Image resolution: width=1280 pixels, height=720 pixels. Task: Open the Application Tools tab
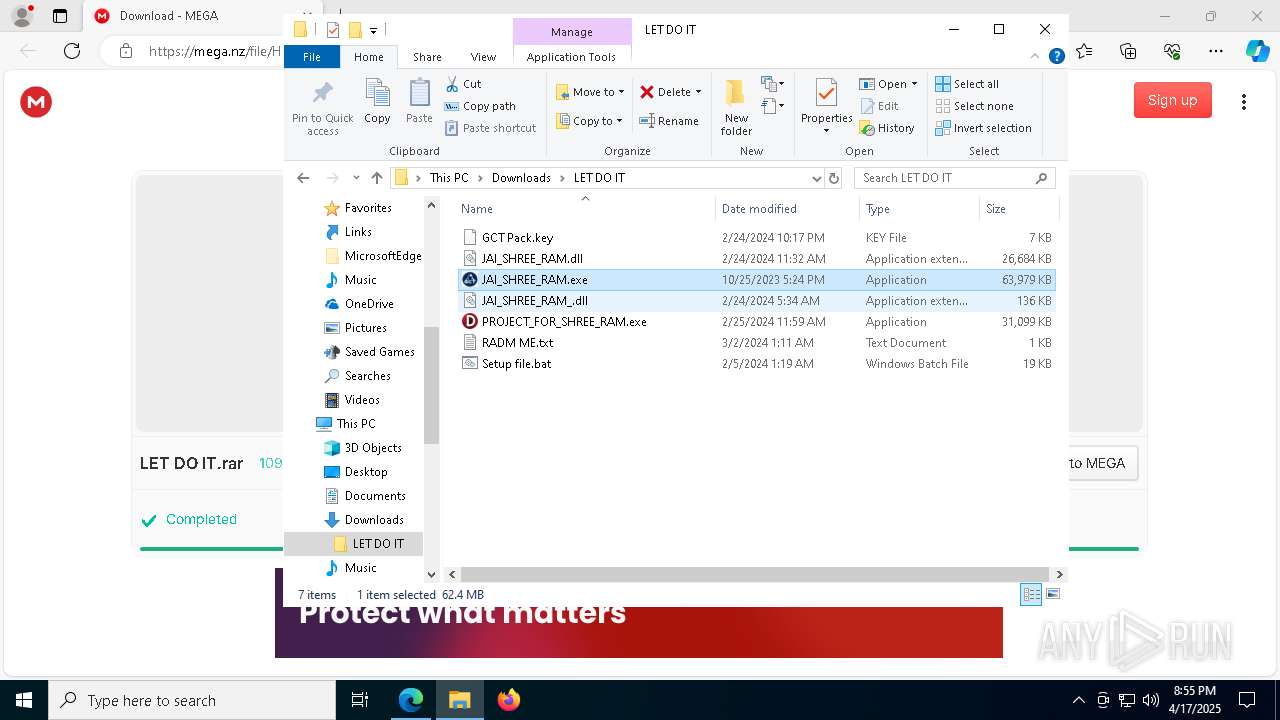pyautogui.click(x=571, y=57)
